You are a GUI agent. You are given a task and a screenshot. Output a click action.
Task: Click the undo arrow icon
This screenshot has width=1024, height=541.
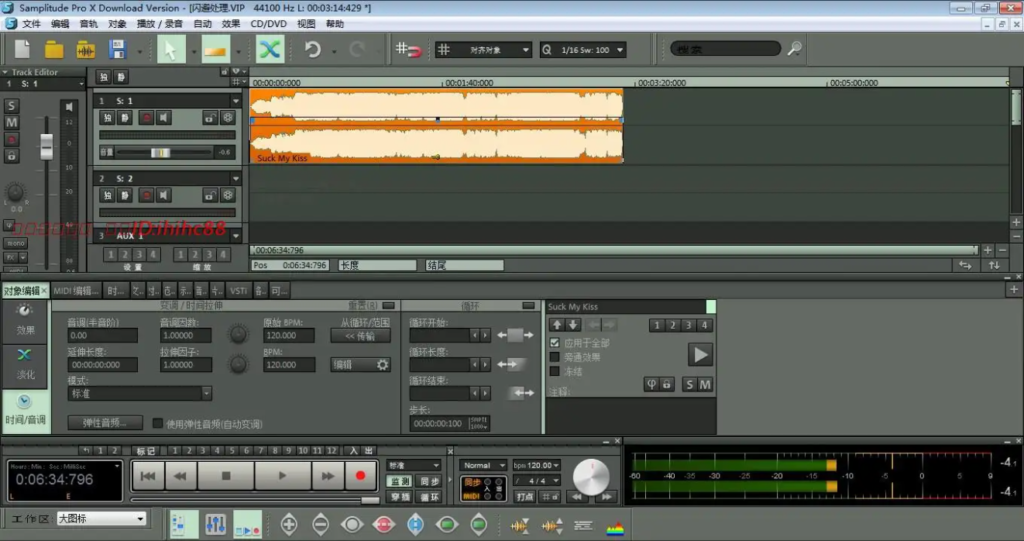pyautogui.click(x=313, y=50)
